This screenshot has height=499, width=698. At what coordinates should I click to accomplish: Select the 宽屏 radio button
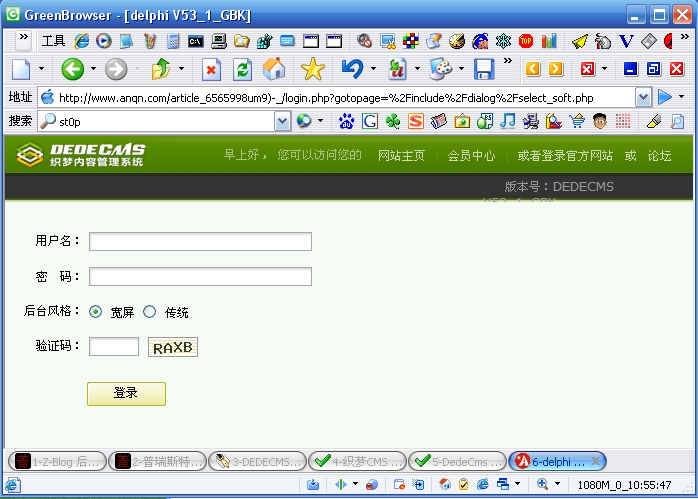click(95, 312)
